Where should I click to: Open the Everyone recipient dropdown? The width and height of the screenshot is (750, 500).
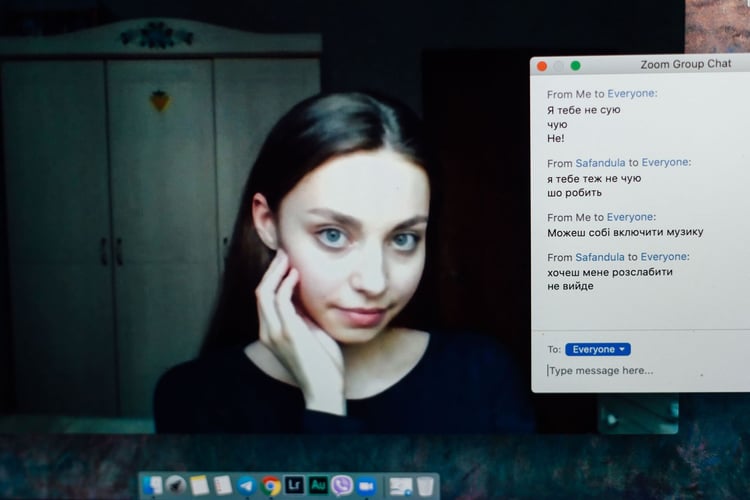click(598, 349)
